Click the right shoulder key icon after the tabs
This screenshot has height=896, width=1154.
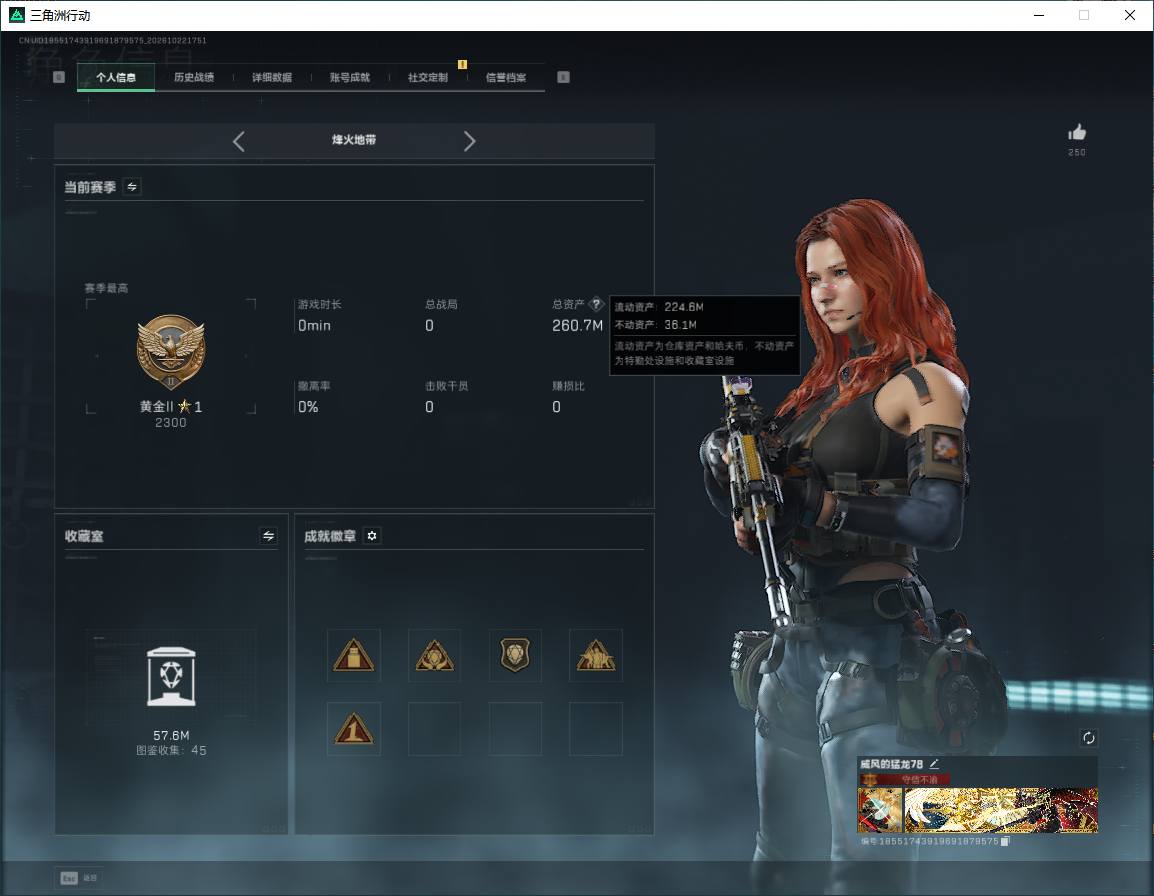tap(563, 77)
